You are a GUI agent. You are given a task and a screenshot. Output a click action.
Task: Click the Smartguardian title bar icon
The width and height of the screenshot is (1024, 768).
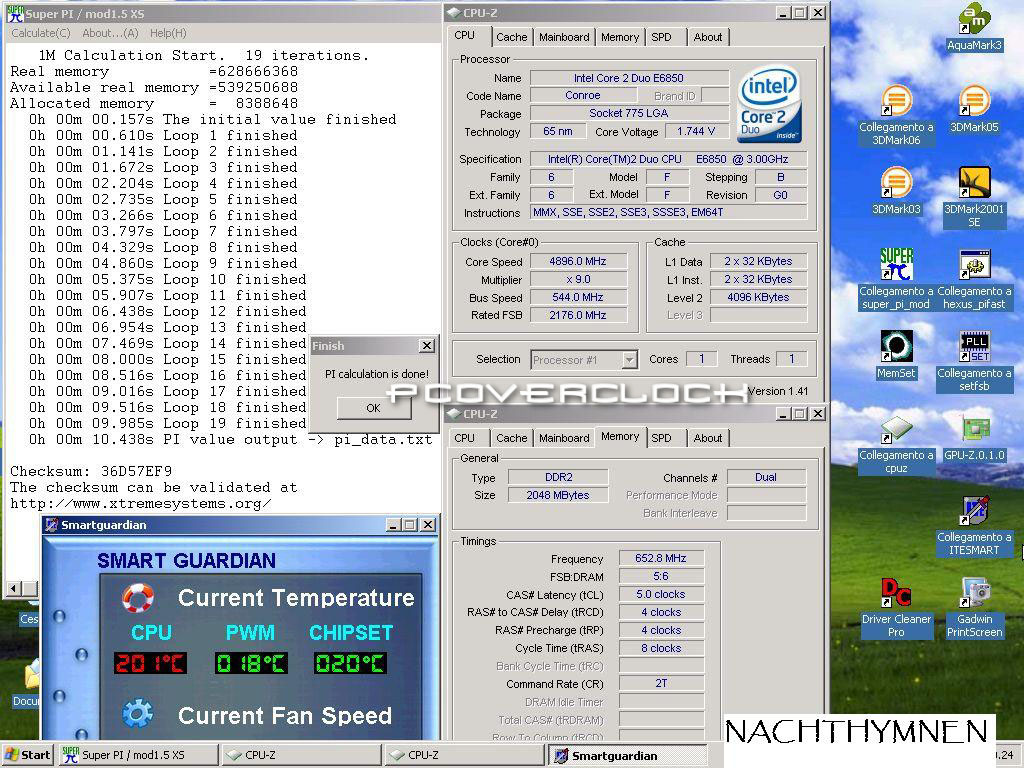(x=52, y=524)
